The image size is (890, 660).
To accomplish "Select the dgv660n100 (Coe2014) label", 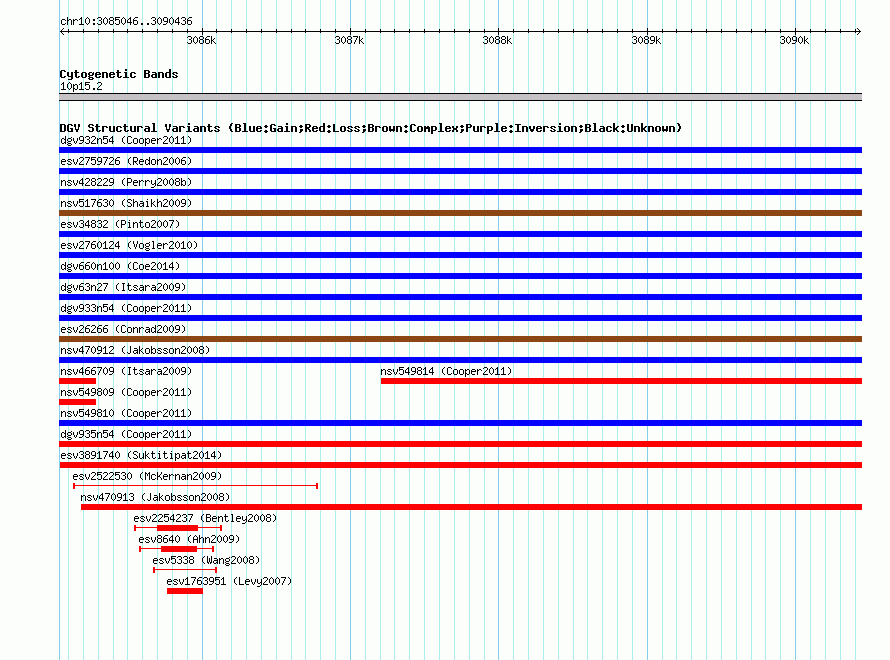I will tap(120, 266).
